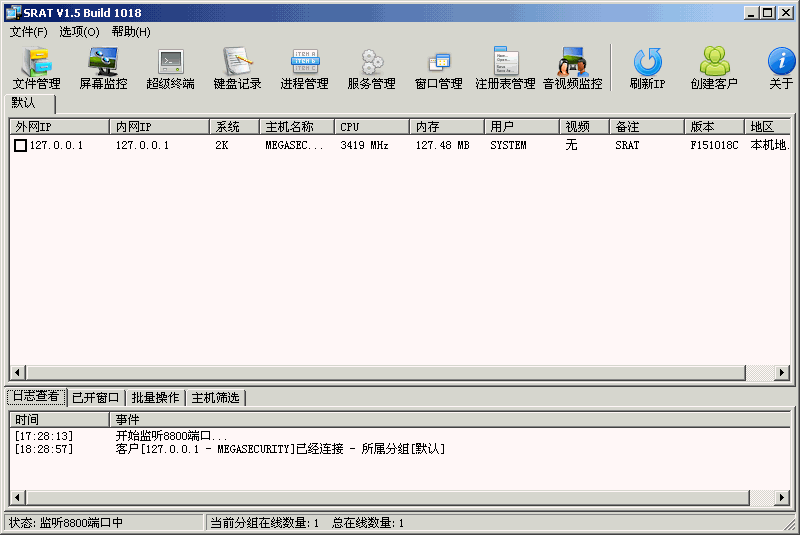Switch to the 批量操作 tab

(155, 397)
